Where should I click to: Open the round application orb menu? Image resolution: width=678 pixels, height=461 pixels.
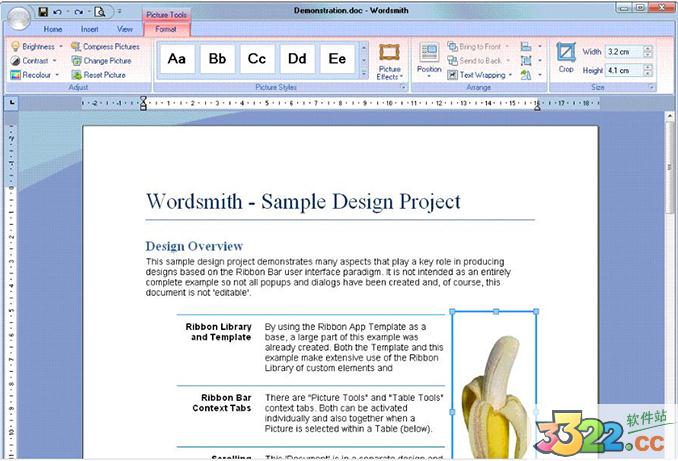coord(18,18)
